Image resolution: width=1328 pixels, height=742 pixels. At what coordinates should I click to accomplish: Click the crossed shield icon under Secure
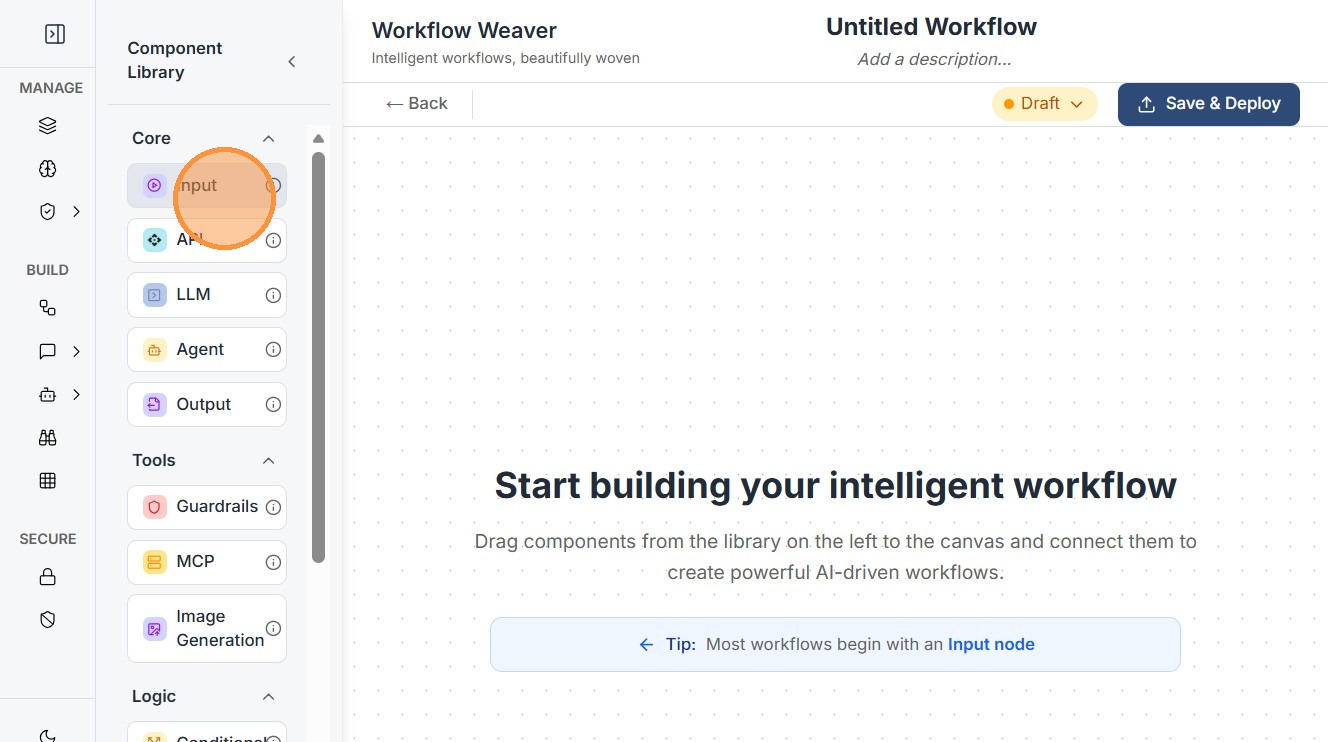47,620
